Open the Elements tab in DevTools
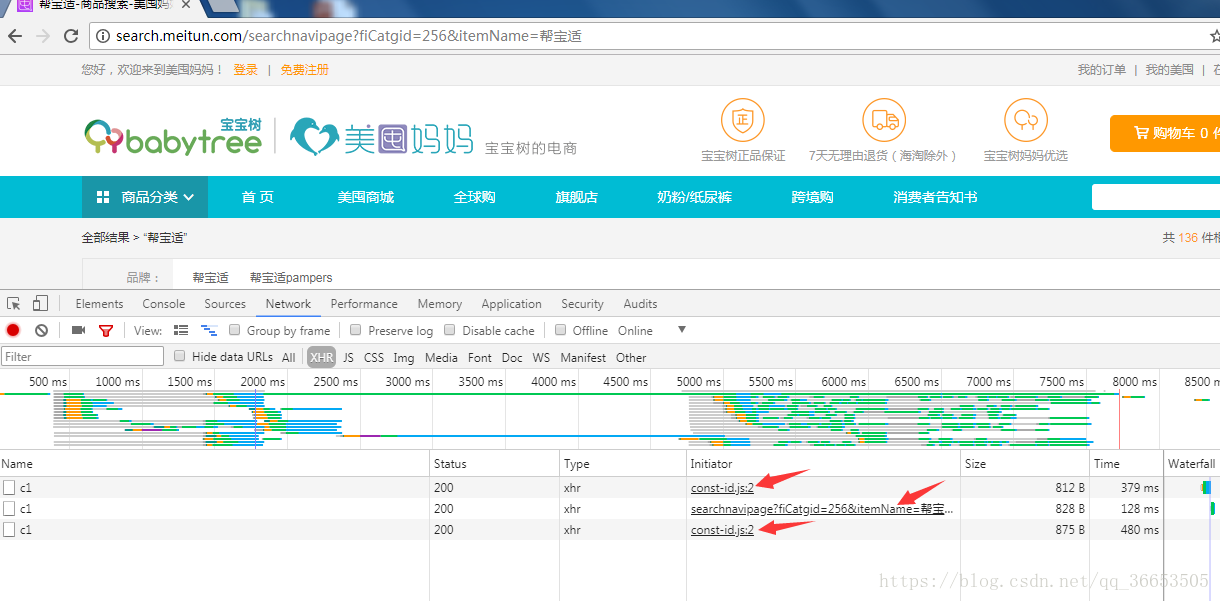This screenshot has height=601, width=1220. coord(99,304)
